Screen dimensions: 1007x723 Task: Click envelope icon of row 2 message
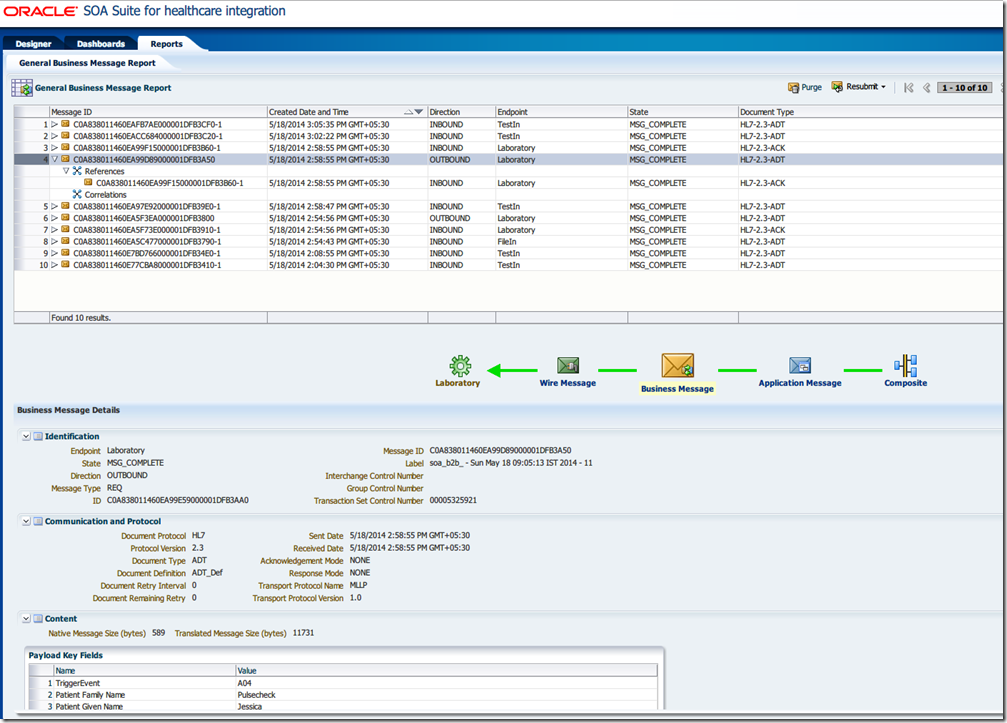click(x=65, y=135)
